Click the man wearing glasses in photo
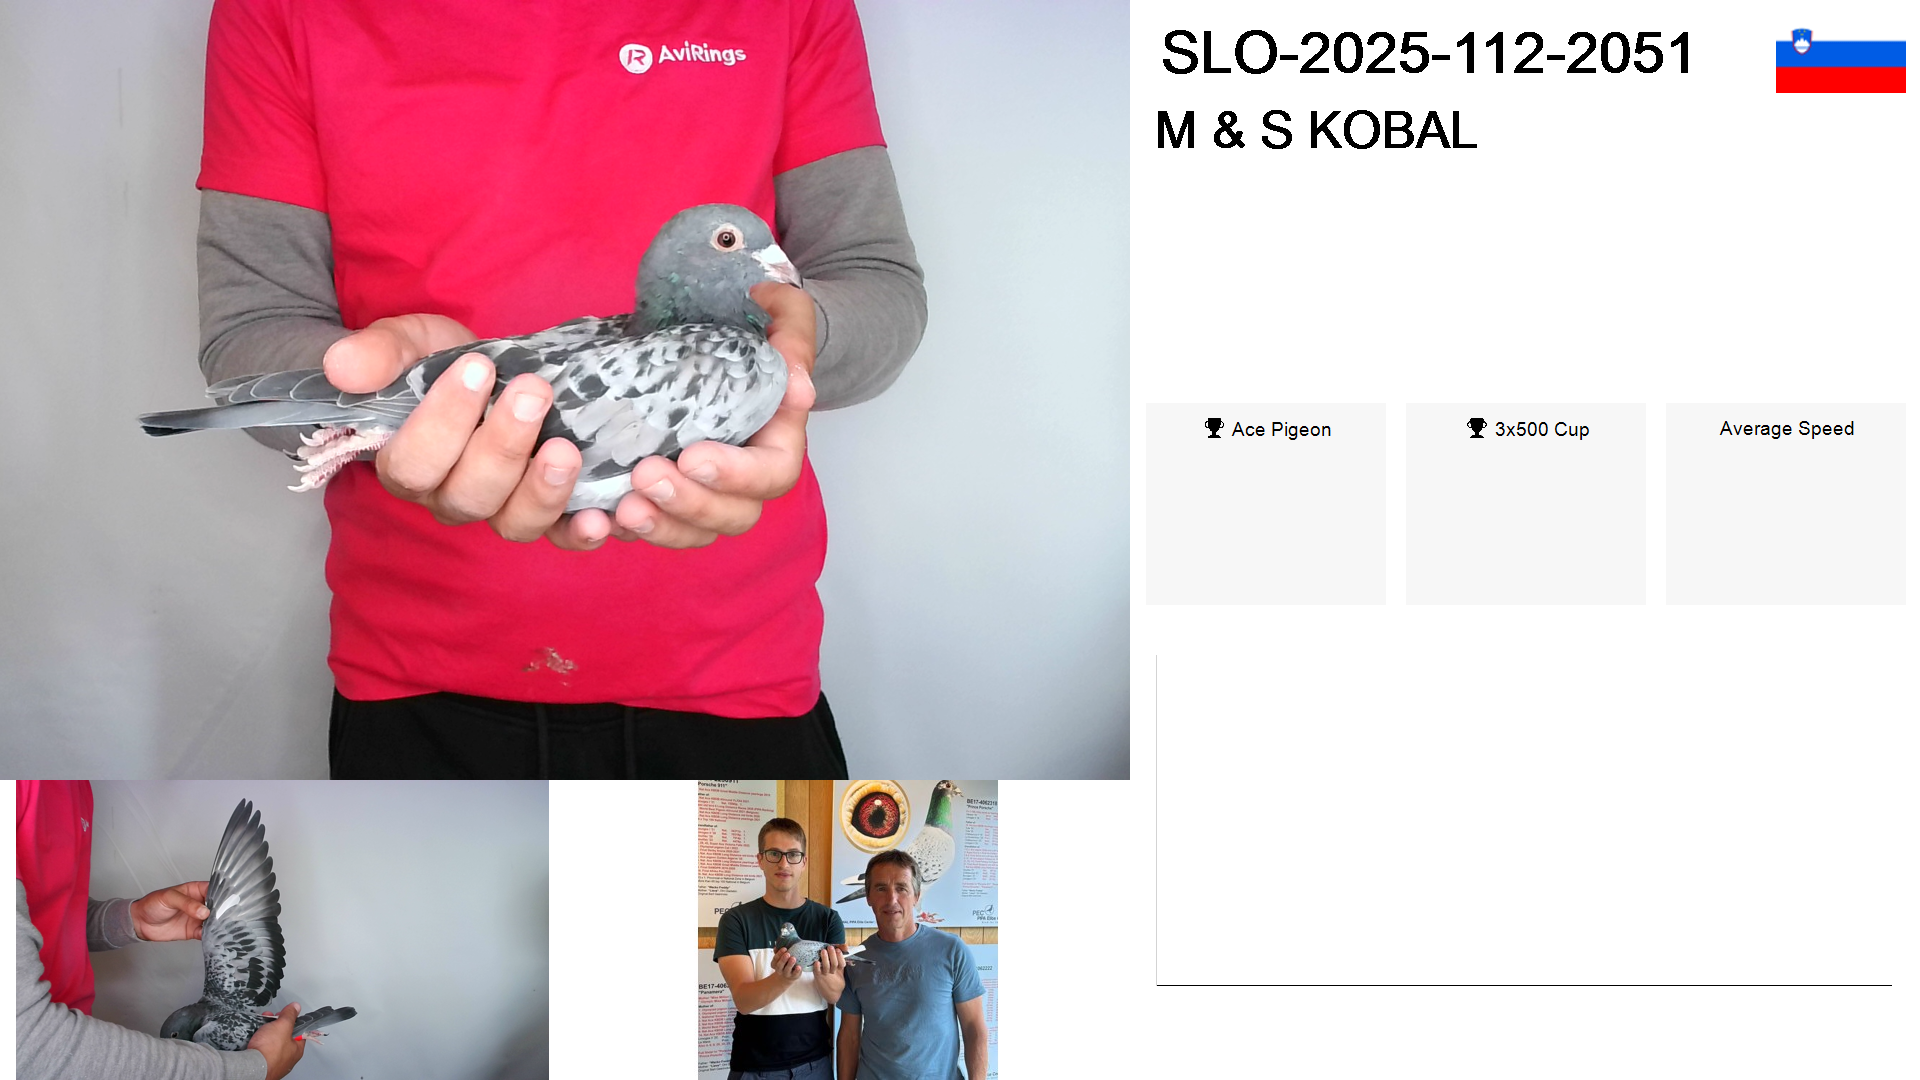1920x1080 pixels. tap(780, 945)
